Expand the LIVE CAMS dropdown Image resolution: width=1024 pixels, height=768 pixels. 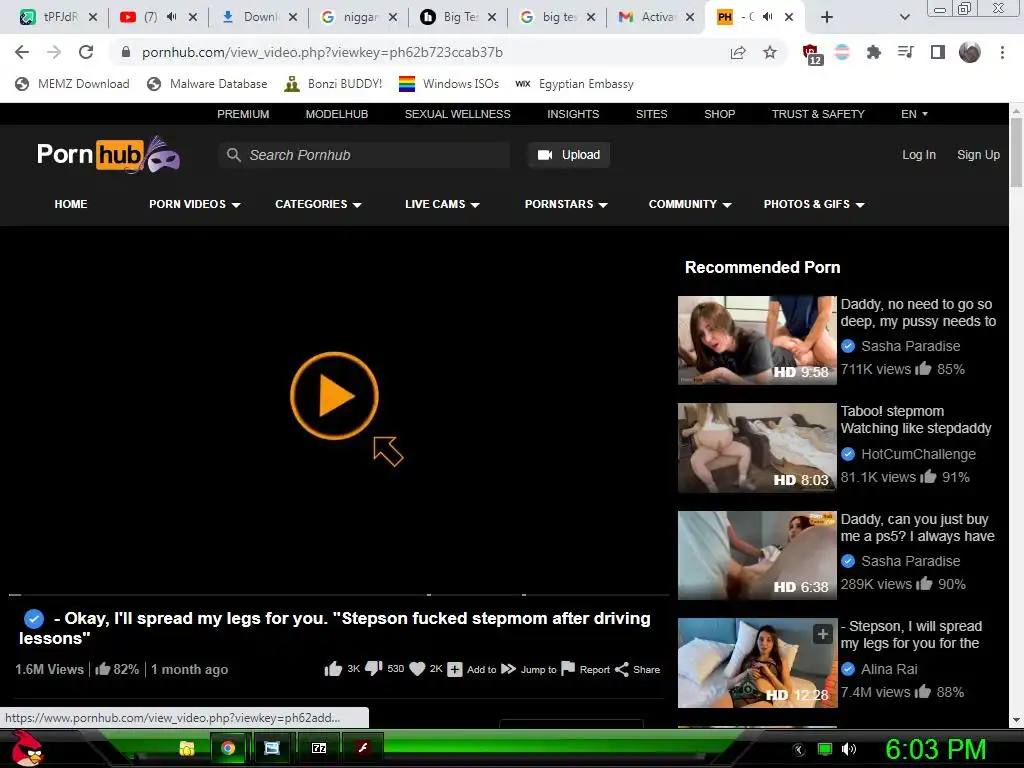[442, 204]
